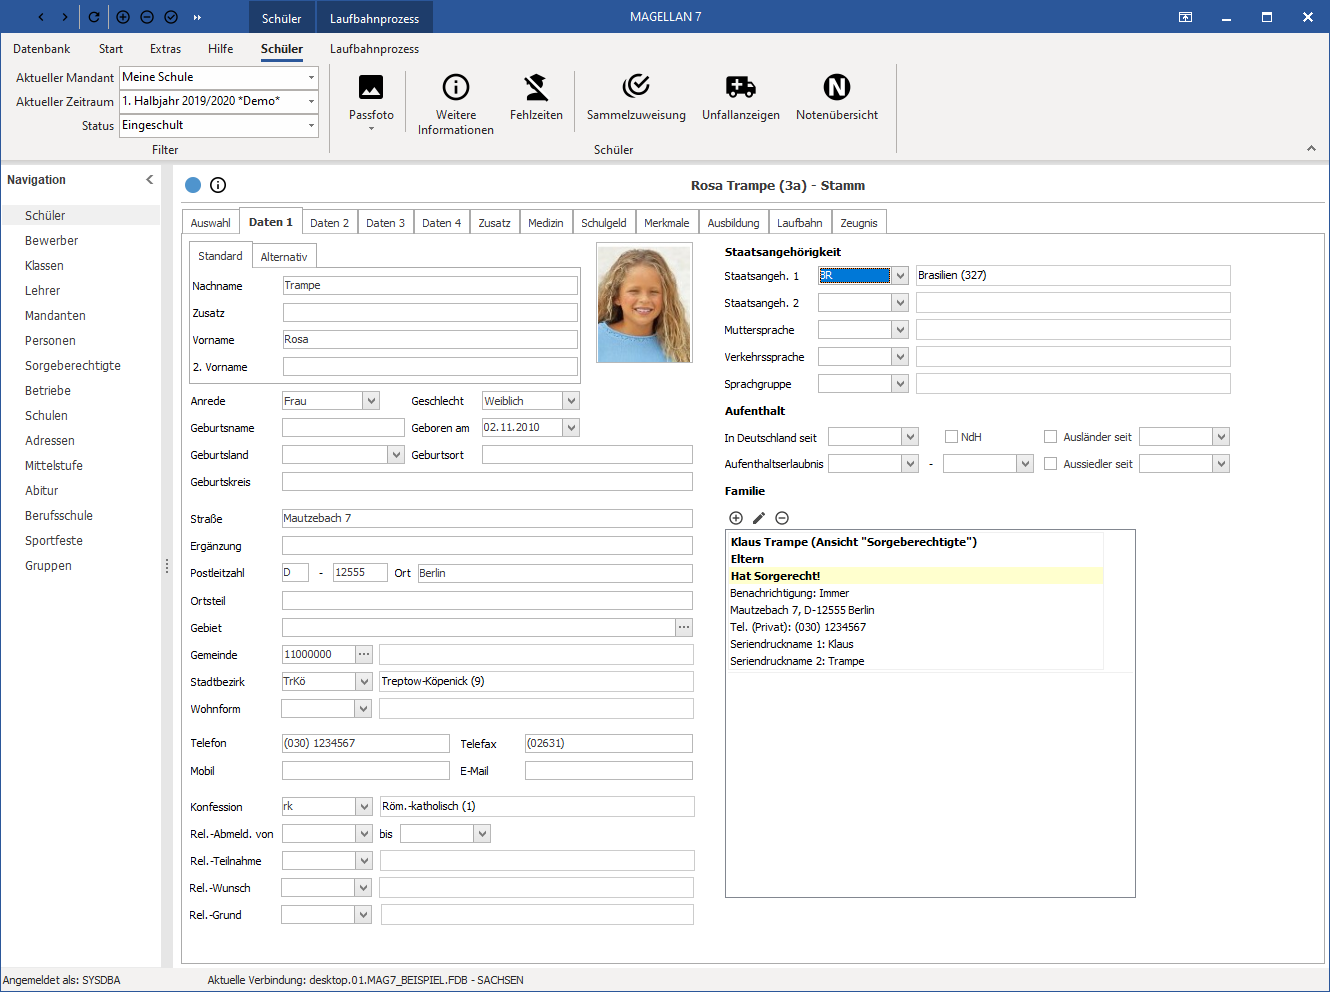Screen dimensions: 1330x992
Task: Open Unfallanzeigen
Action: click(x=741, y=98)
